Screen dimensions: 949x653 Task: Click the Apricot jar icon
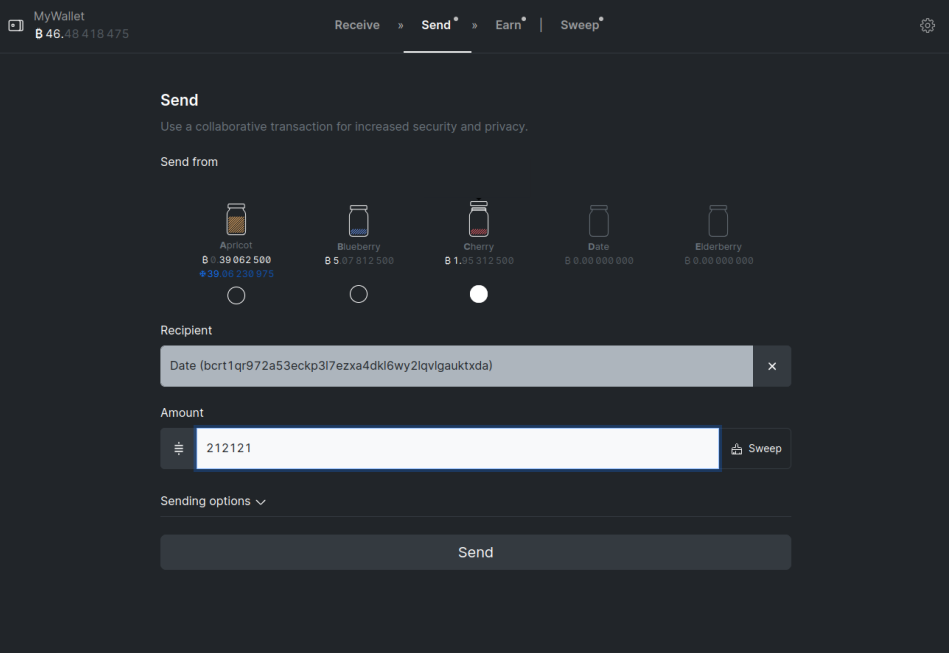click(x=236, y=219)
